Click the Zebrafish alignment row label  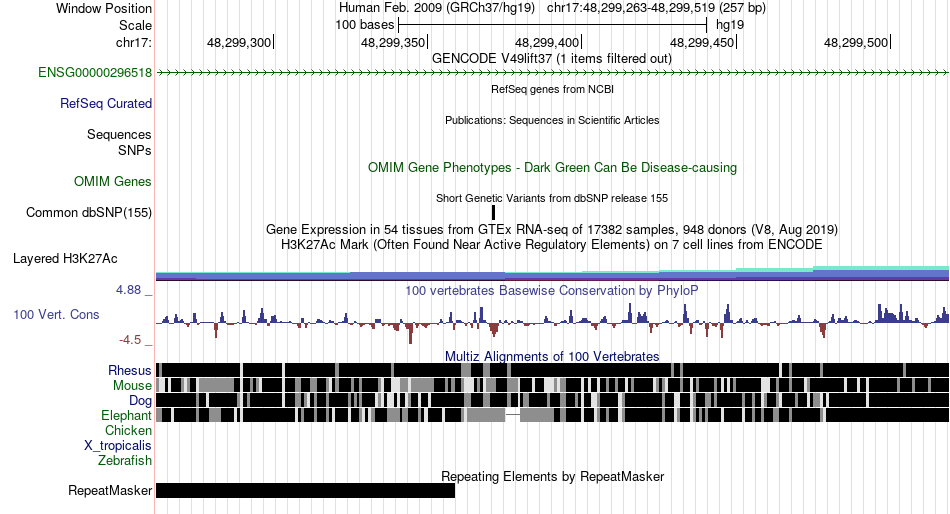[125, 461]
